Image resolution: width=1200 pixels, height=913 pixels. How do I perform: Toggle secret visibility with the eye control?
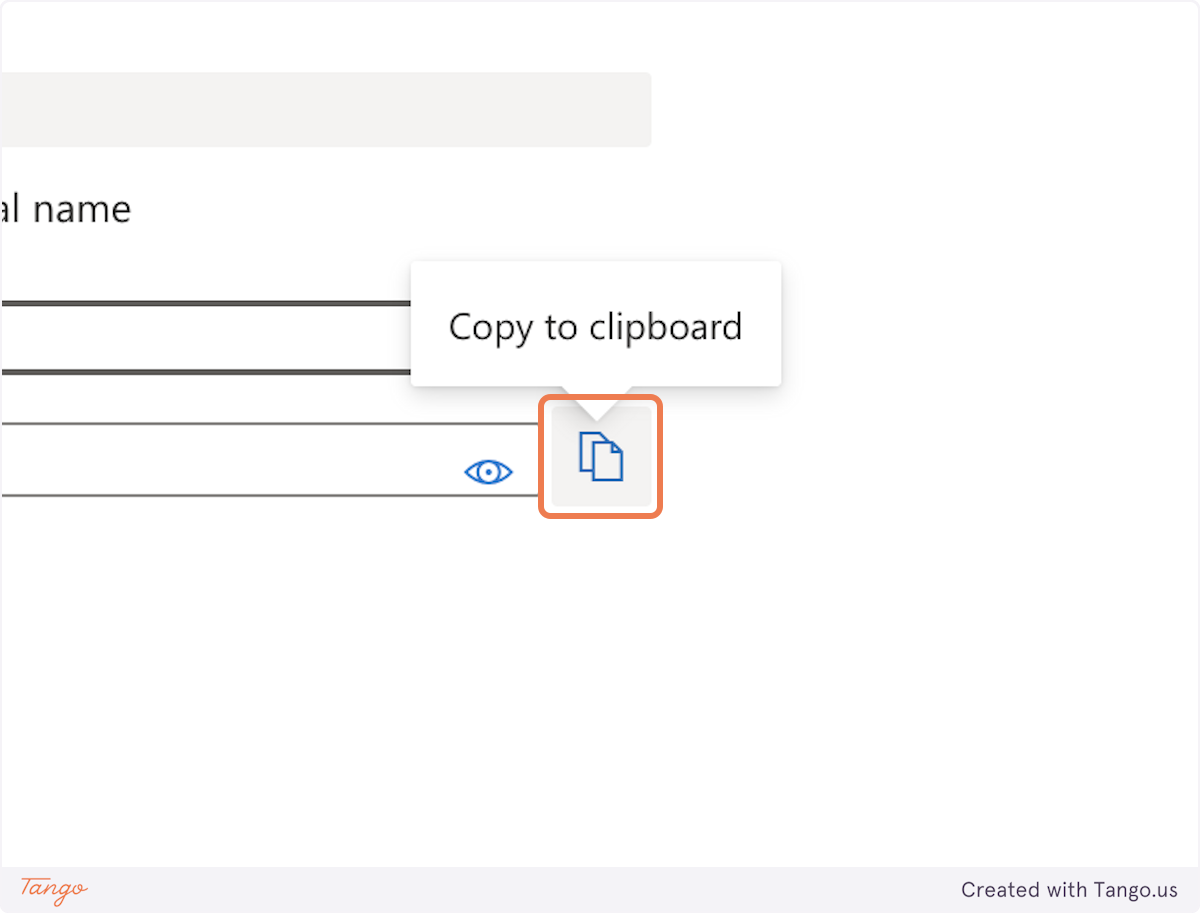click(488, 470)
